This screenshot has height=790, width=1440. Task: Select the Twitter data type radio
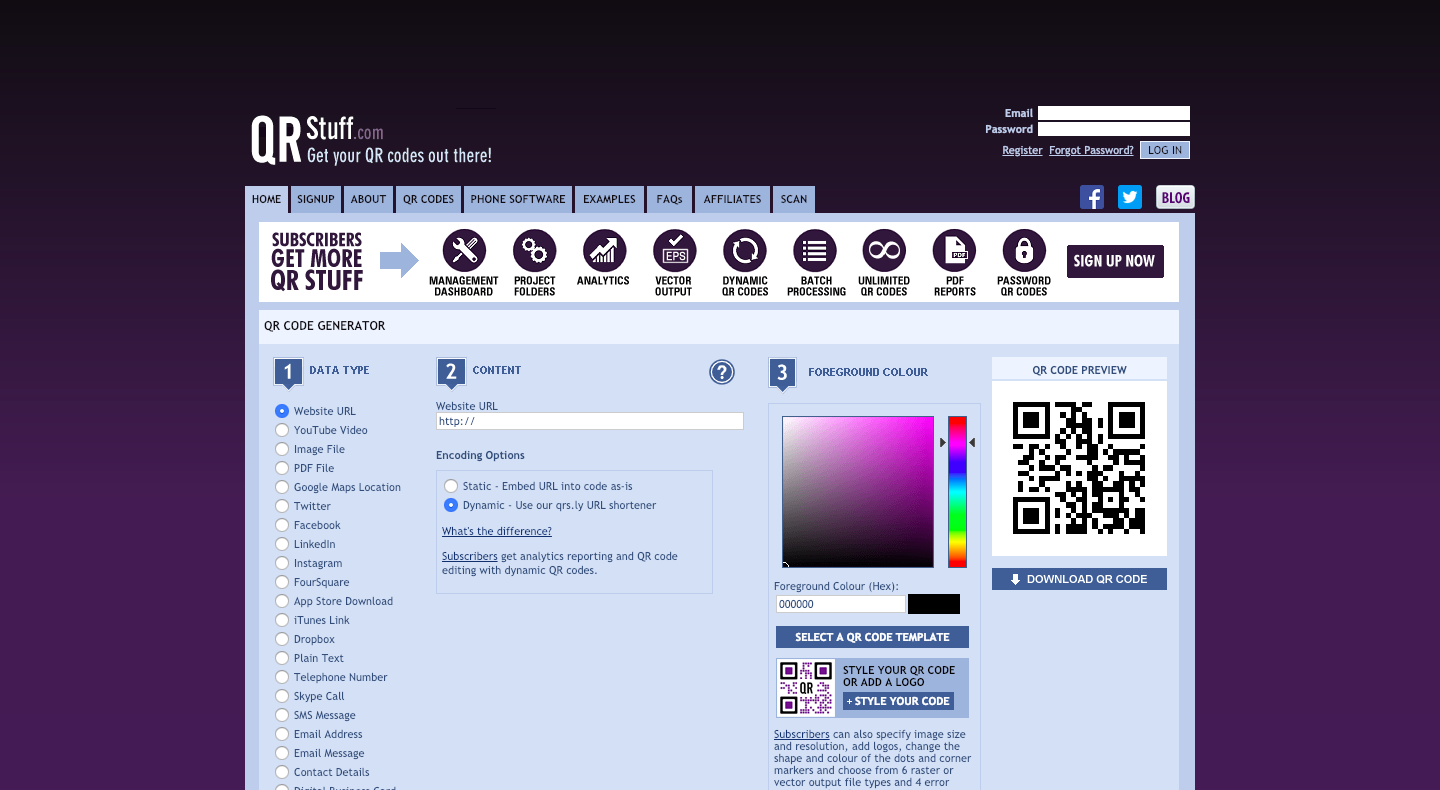(282, 506)
